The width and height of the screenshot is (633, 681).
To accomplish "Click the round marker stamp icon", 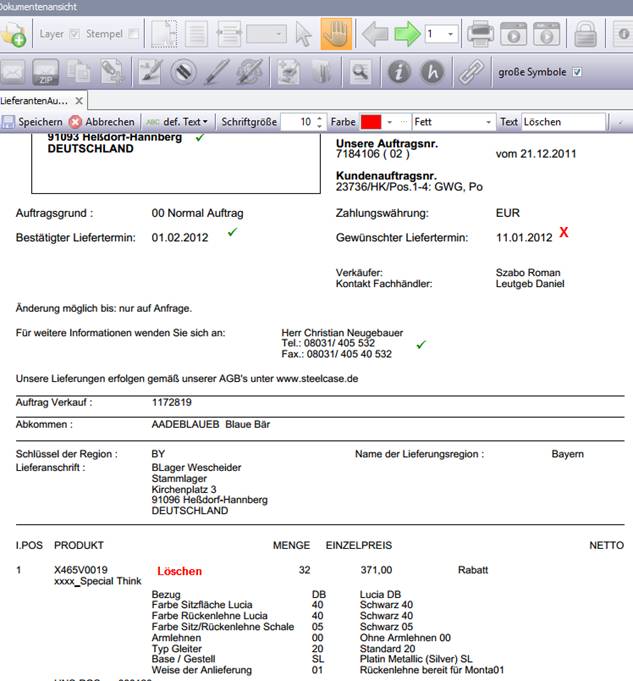I will click(183, 72).
